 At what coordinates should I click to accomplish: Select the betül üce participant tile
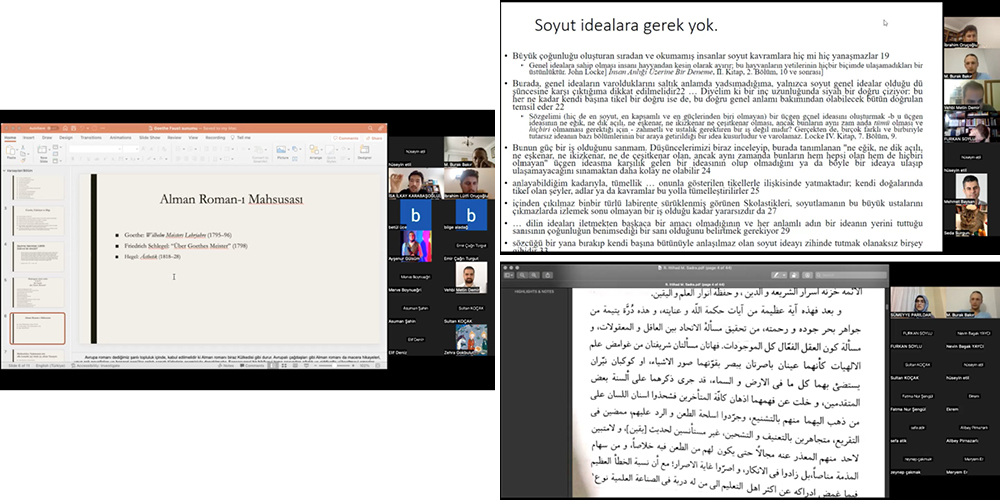pos(415,216)
